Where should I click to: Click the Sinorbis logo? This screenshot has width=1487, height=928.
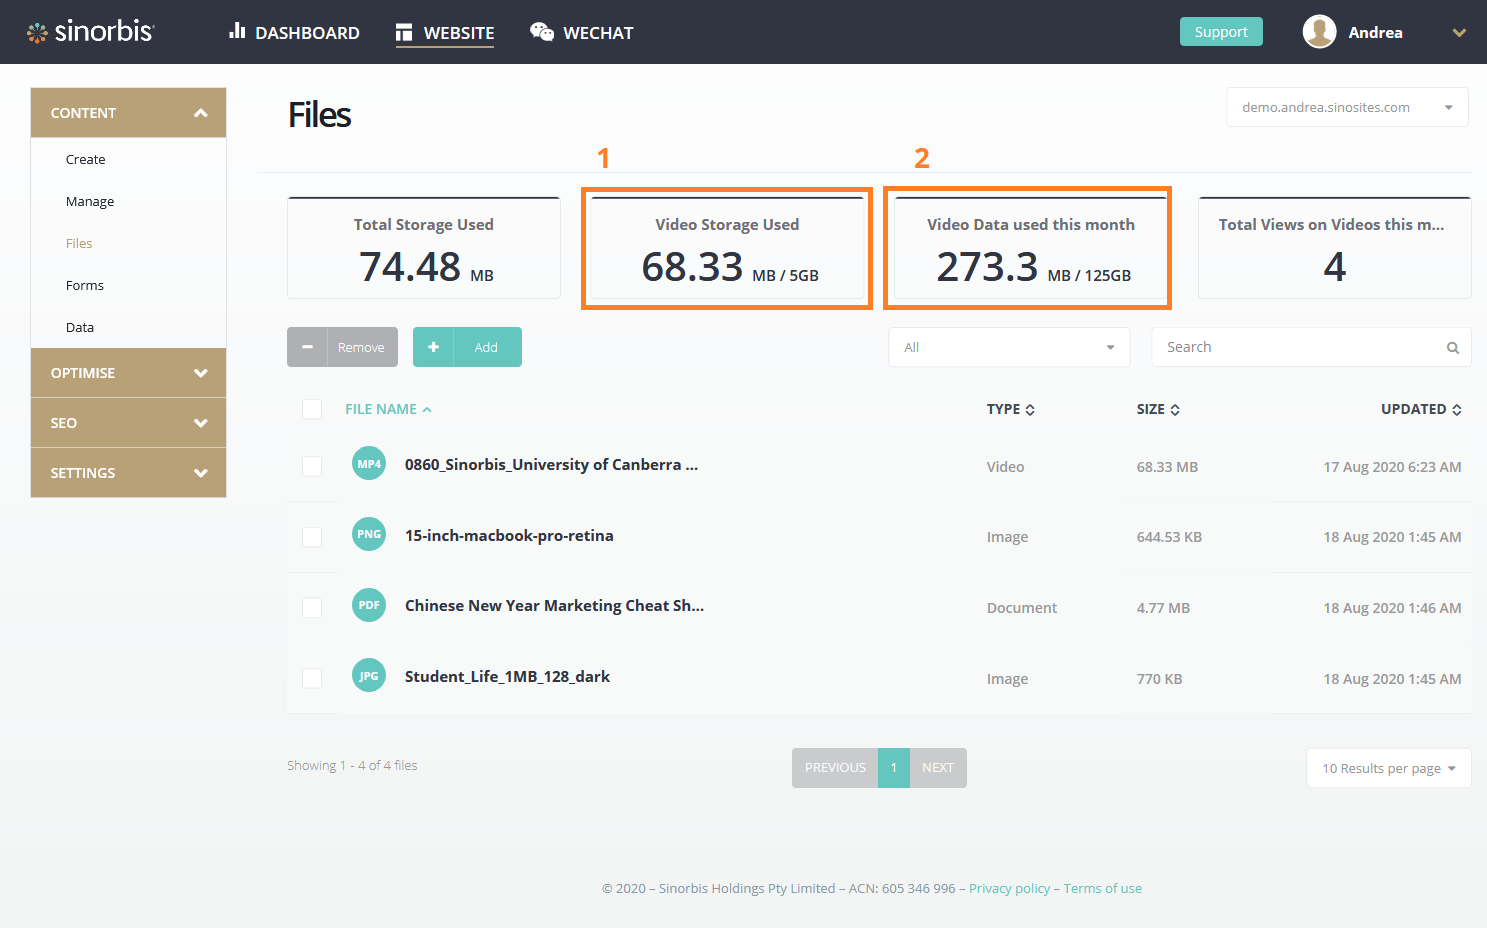point(90,32)
